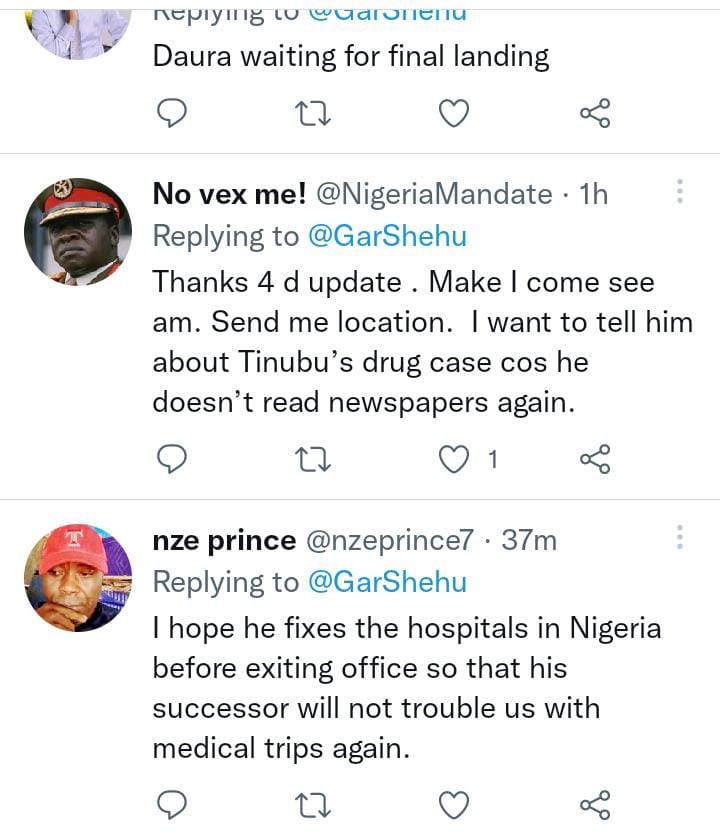This screenshot has width=720, height=832.
Task: Open the No vex me! profile picture
Action: point(78,232)
